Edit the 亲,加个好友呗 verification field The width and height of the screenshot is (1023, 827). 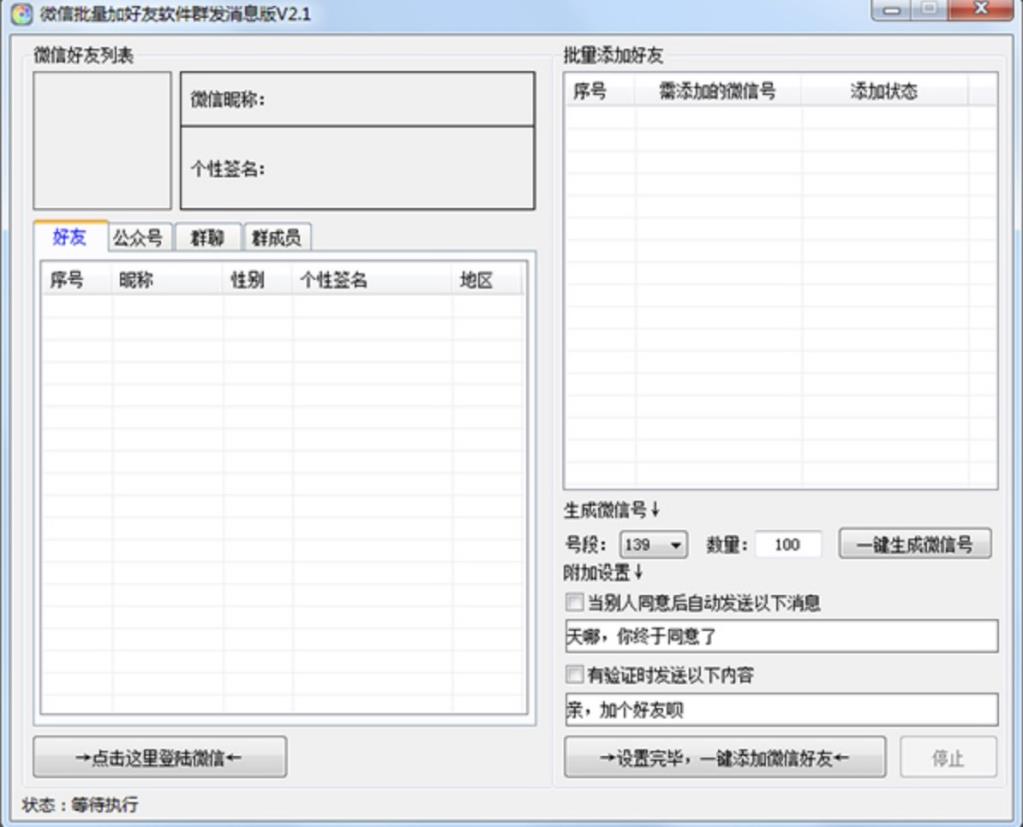pos(782,710)
